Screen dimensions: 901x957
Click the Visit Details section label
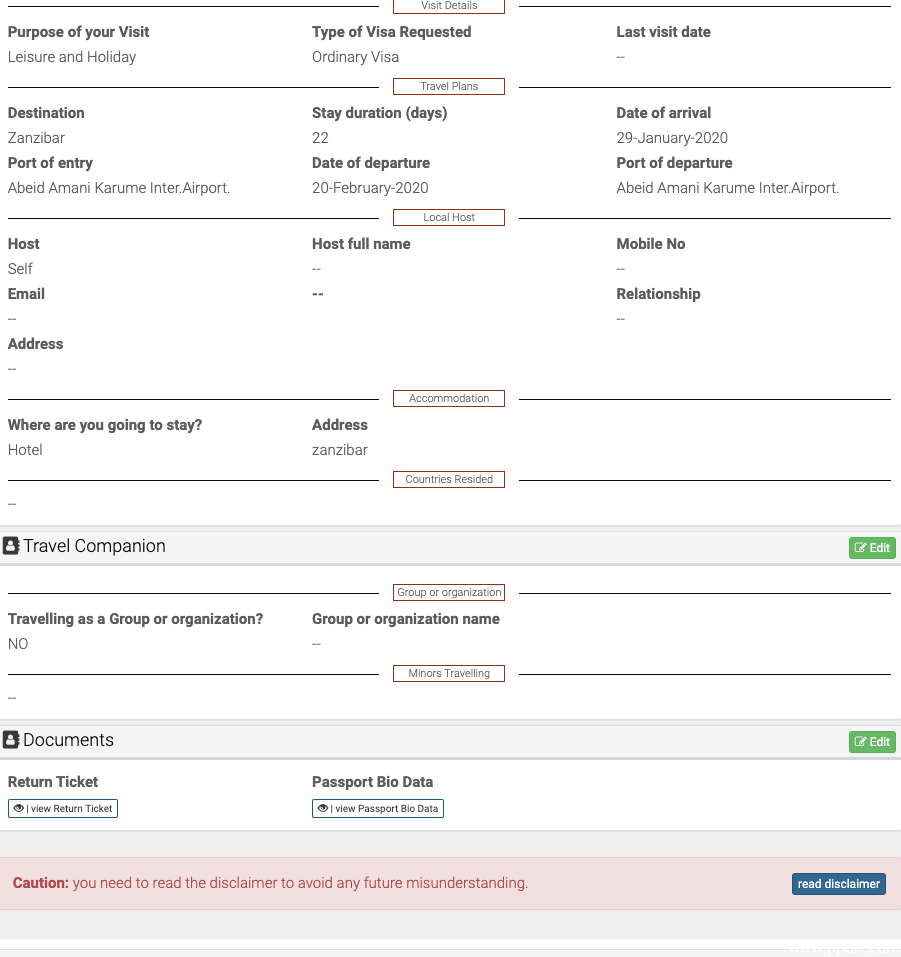(449, 6)
